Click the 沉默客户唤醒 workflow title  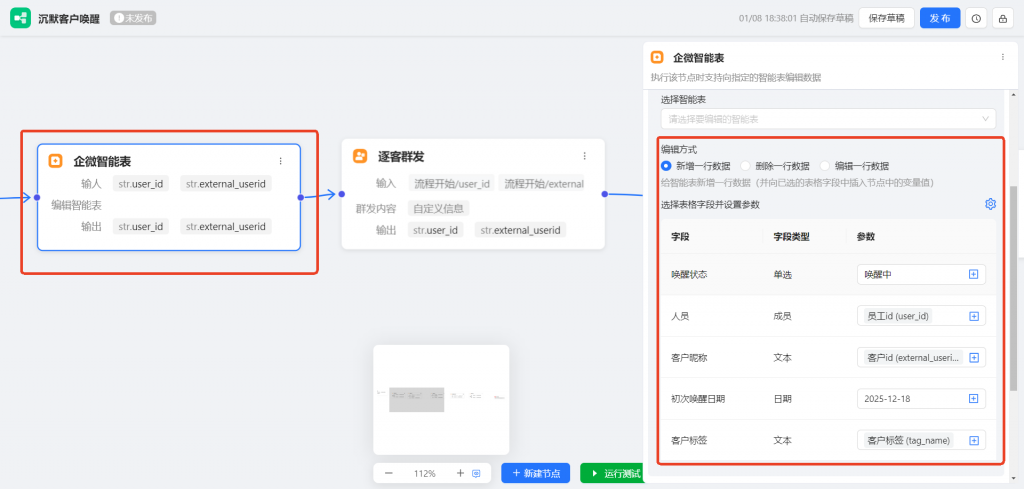point(69,18)
